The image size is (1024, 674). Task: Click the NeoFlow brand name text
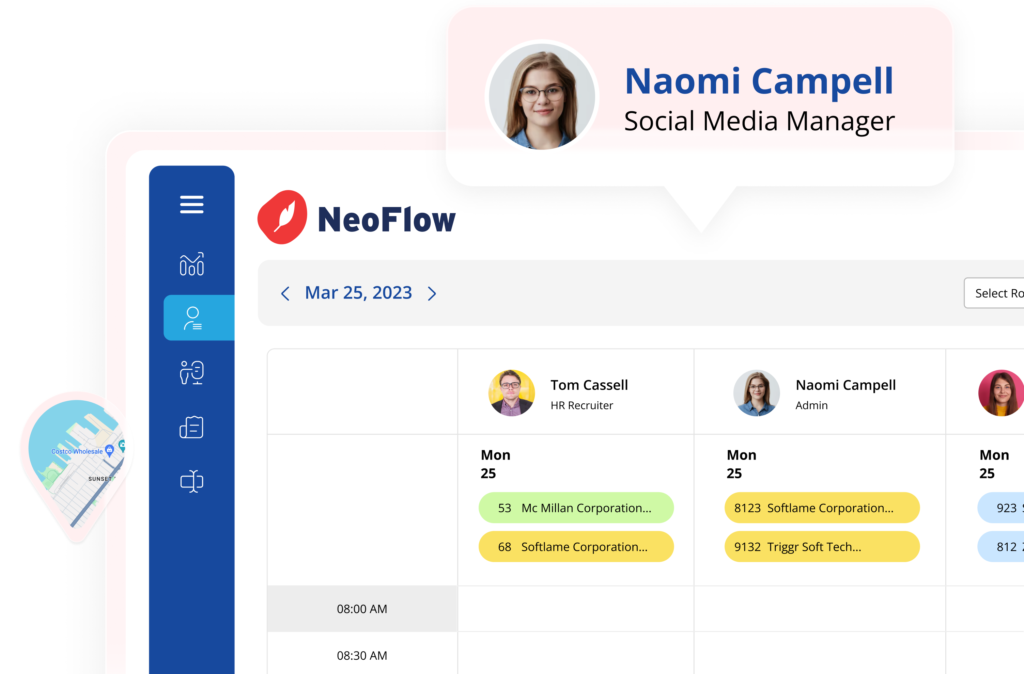click(x=387, y=219)
